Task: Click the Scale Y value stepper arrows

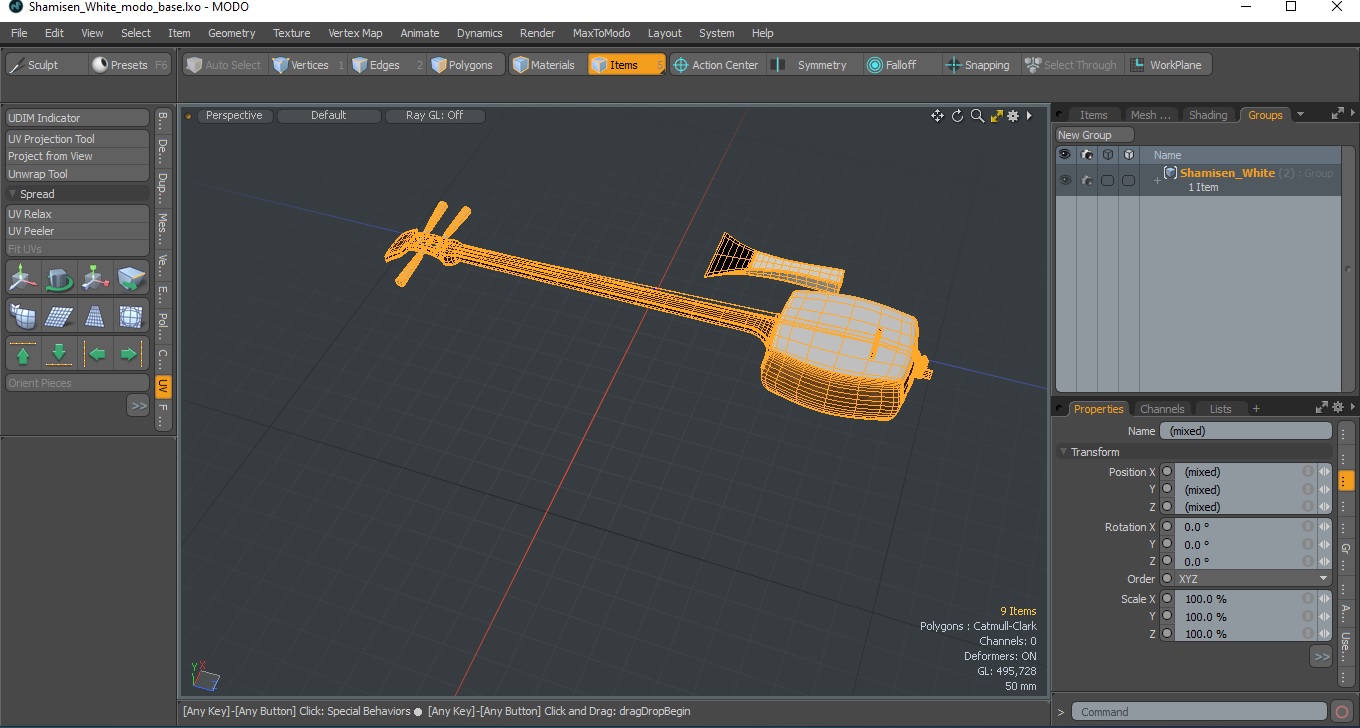Action: coord(1325,617)
